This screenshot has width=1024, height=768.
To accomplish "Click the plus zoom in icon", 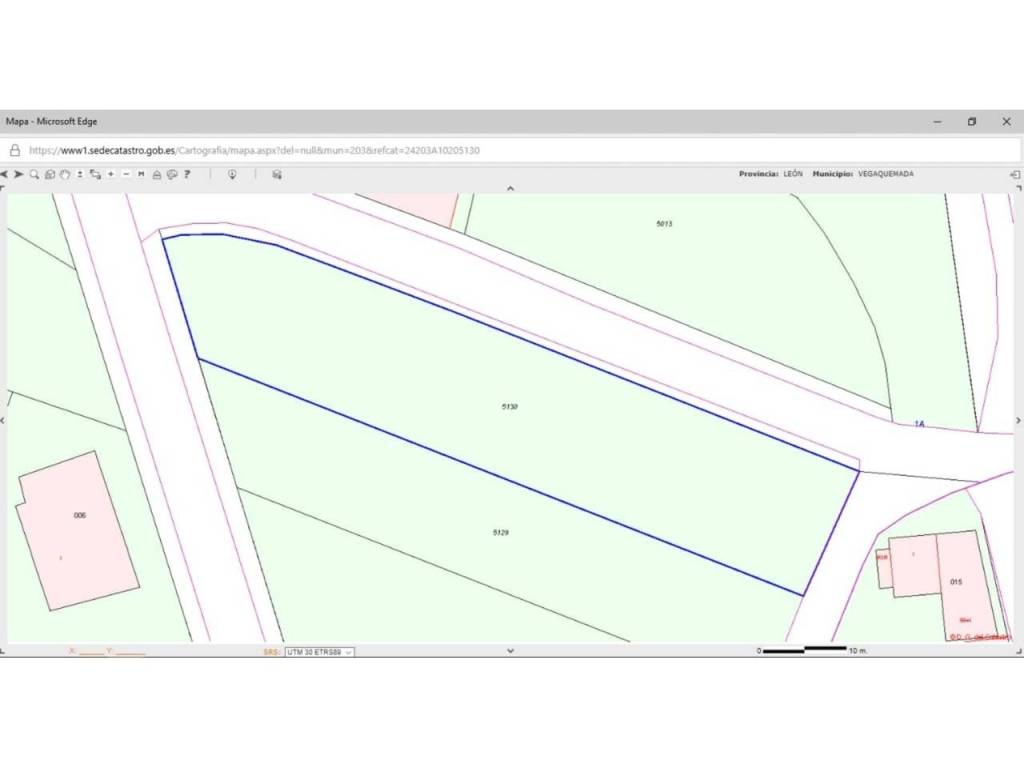I will 111,174.
